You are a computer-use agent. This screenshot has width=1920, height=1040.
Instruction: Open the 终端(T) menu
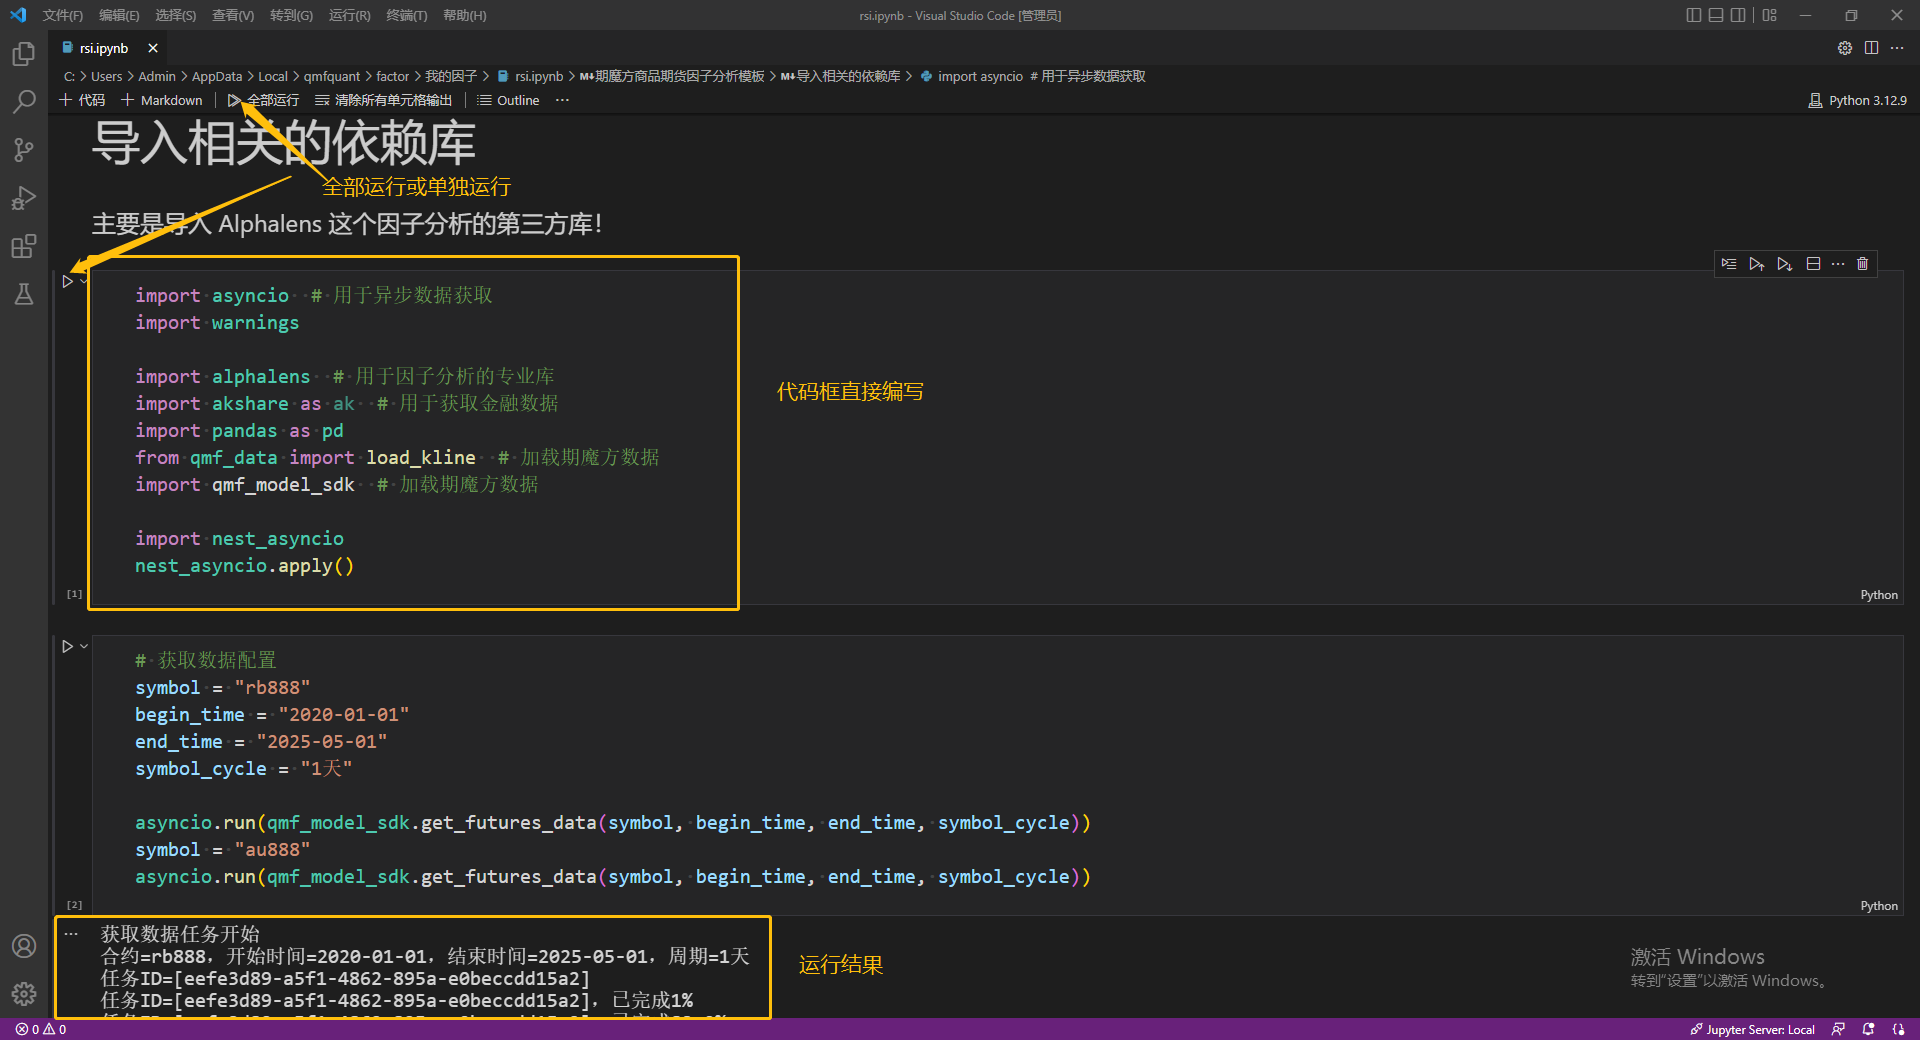[406, 15]
